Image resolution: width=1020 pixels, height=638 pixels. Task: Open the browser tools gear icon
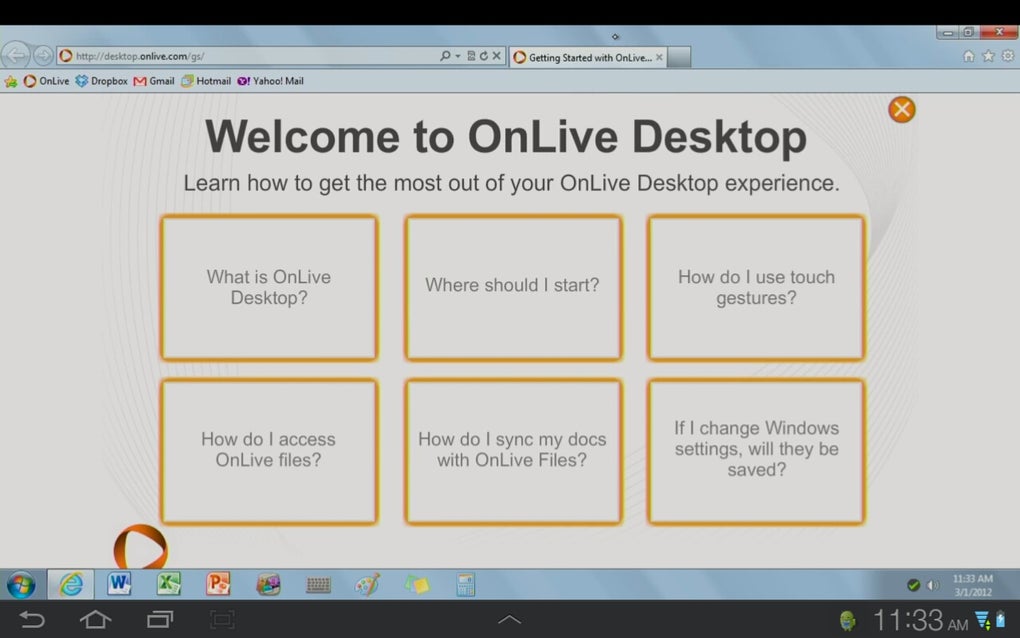pyautogui.click(x=1008, y=56)
